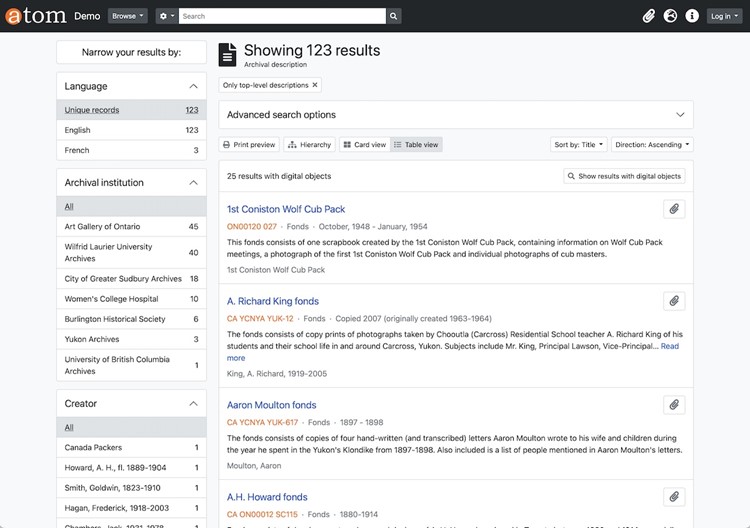
Task: Select Table view layout
Action: click(x=416, y=145)
